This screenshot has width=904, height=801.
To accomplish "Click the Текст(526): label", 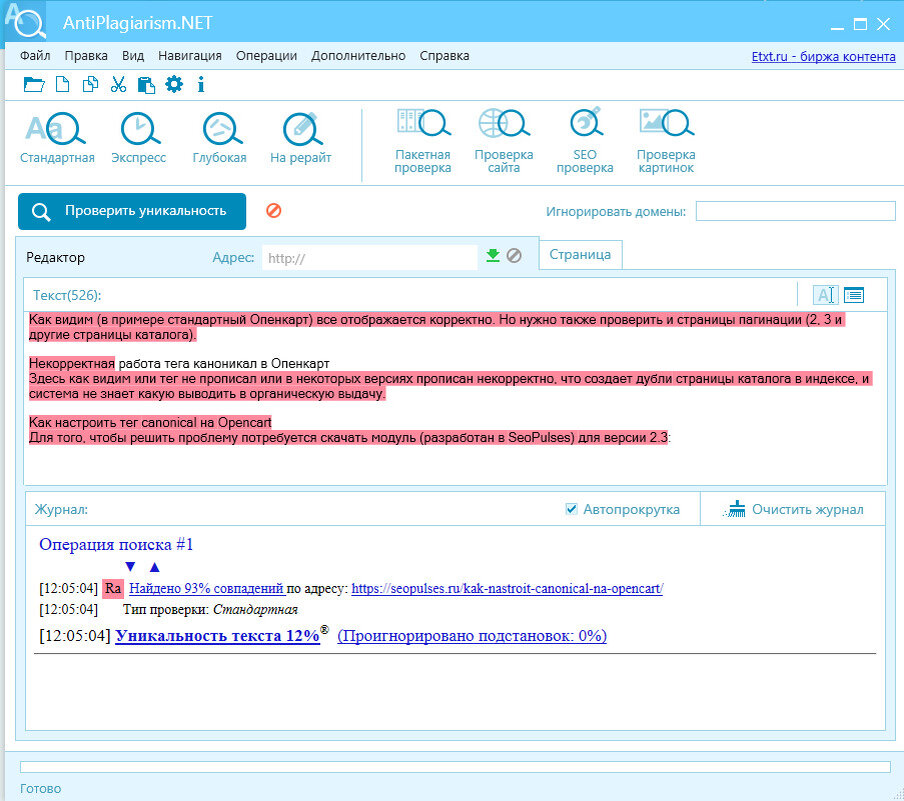I will (x=67, y=295).
